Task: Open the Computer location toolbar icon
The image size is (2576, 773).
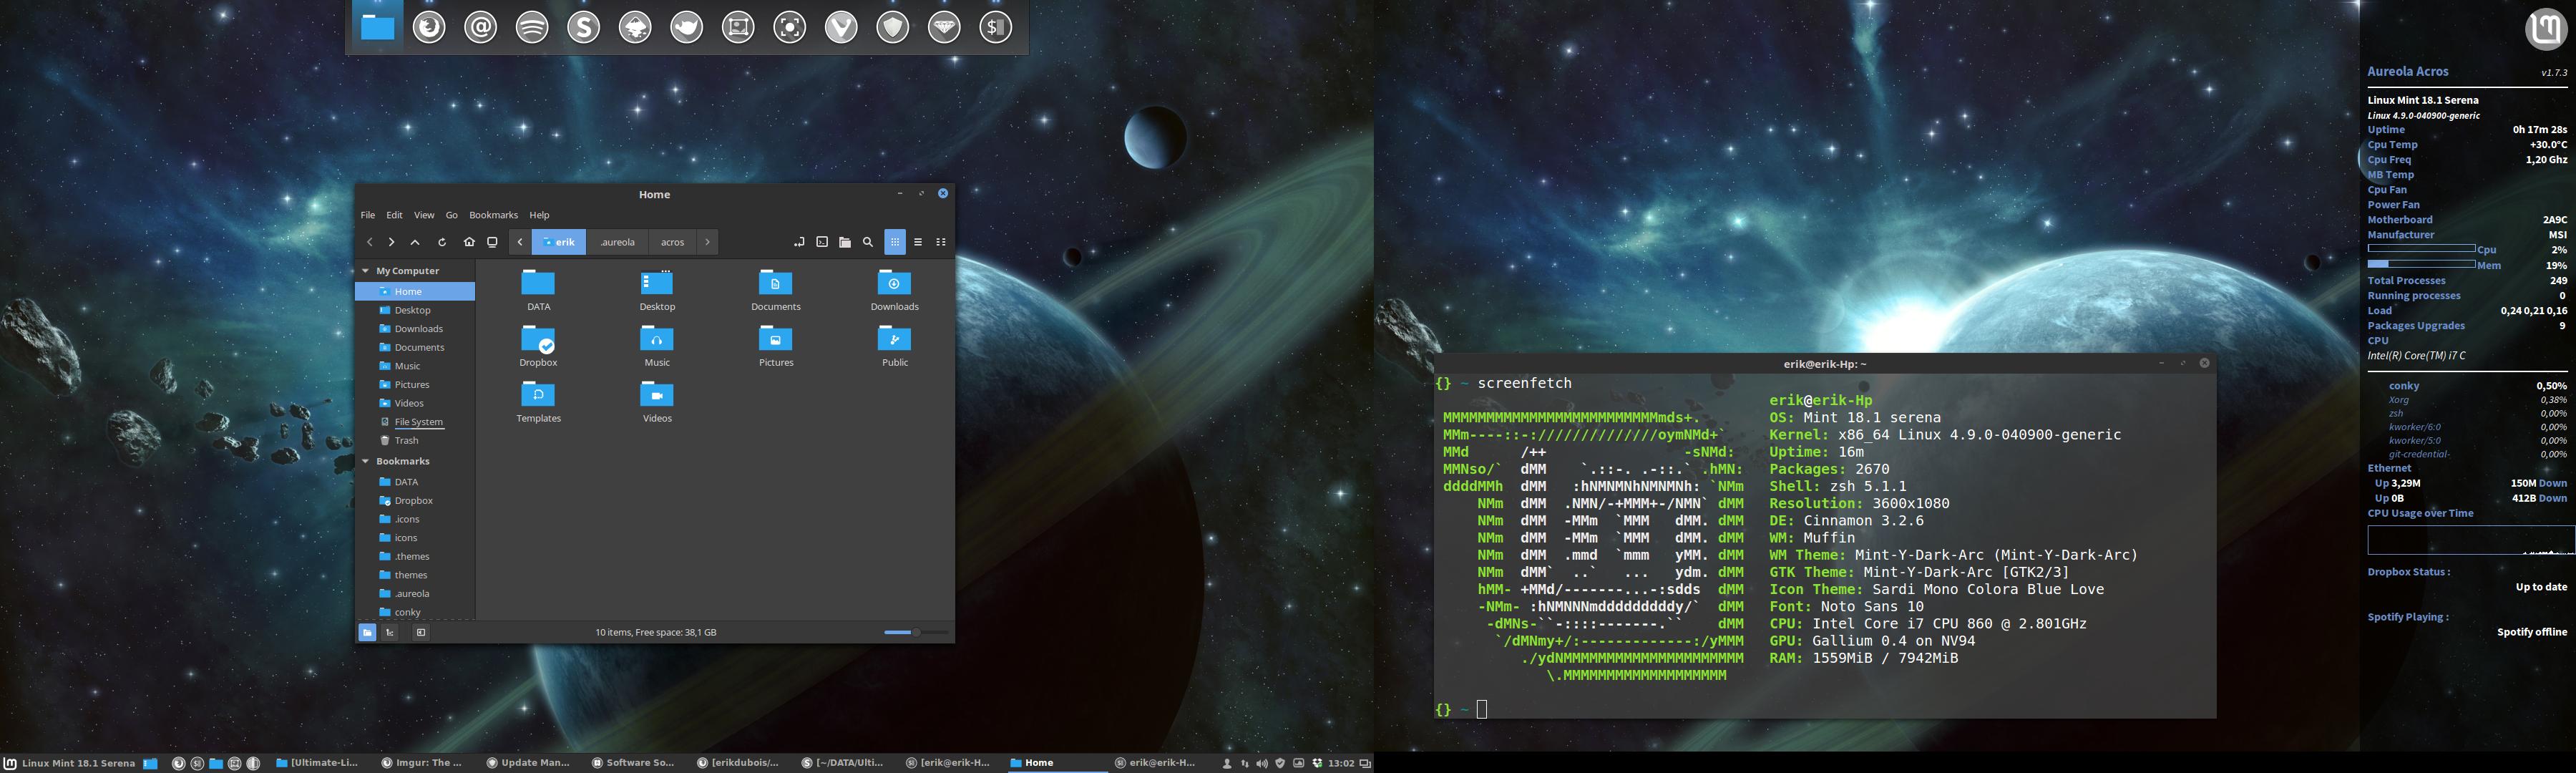Action: tap(492, 242)
